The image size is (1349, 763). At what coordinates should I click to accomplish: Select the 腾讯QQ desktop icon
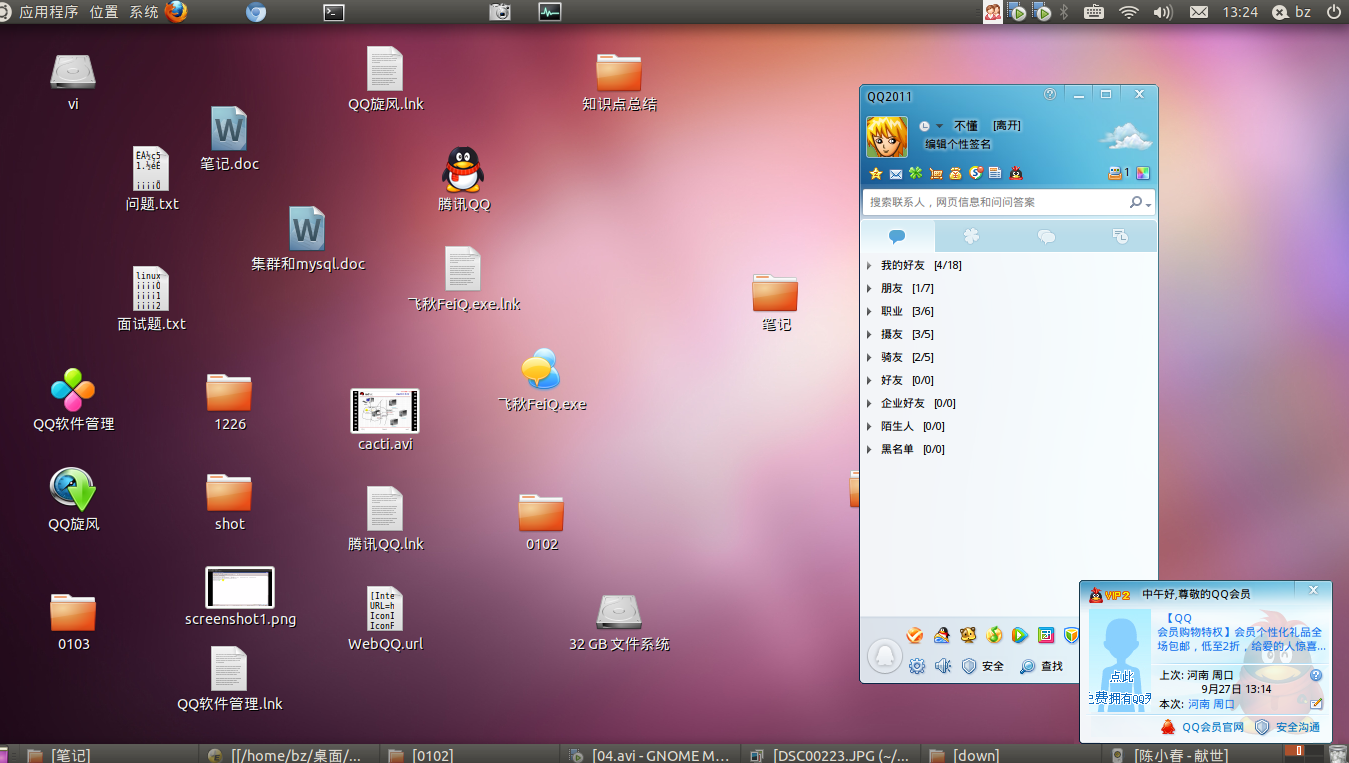coord(464,181)
